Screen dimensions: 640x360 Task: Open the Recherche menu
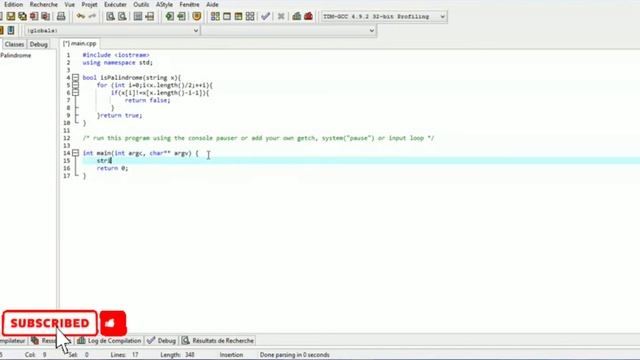point(44,4)
